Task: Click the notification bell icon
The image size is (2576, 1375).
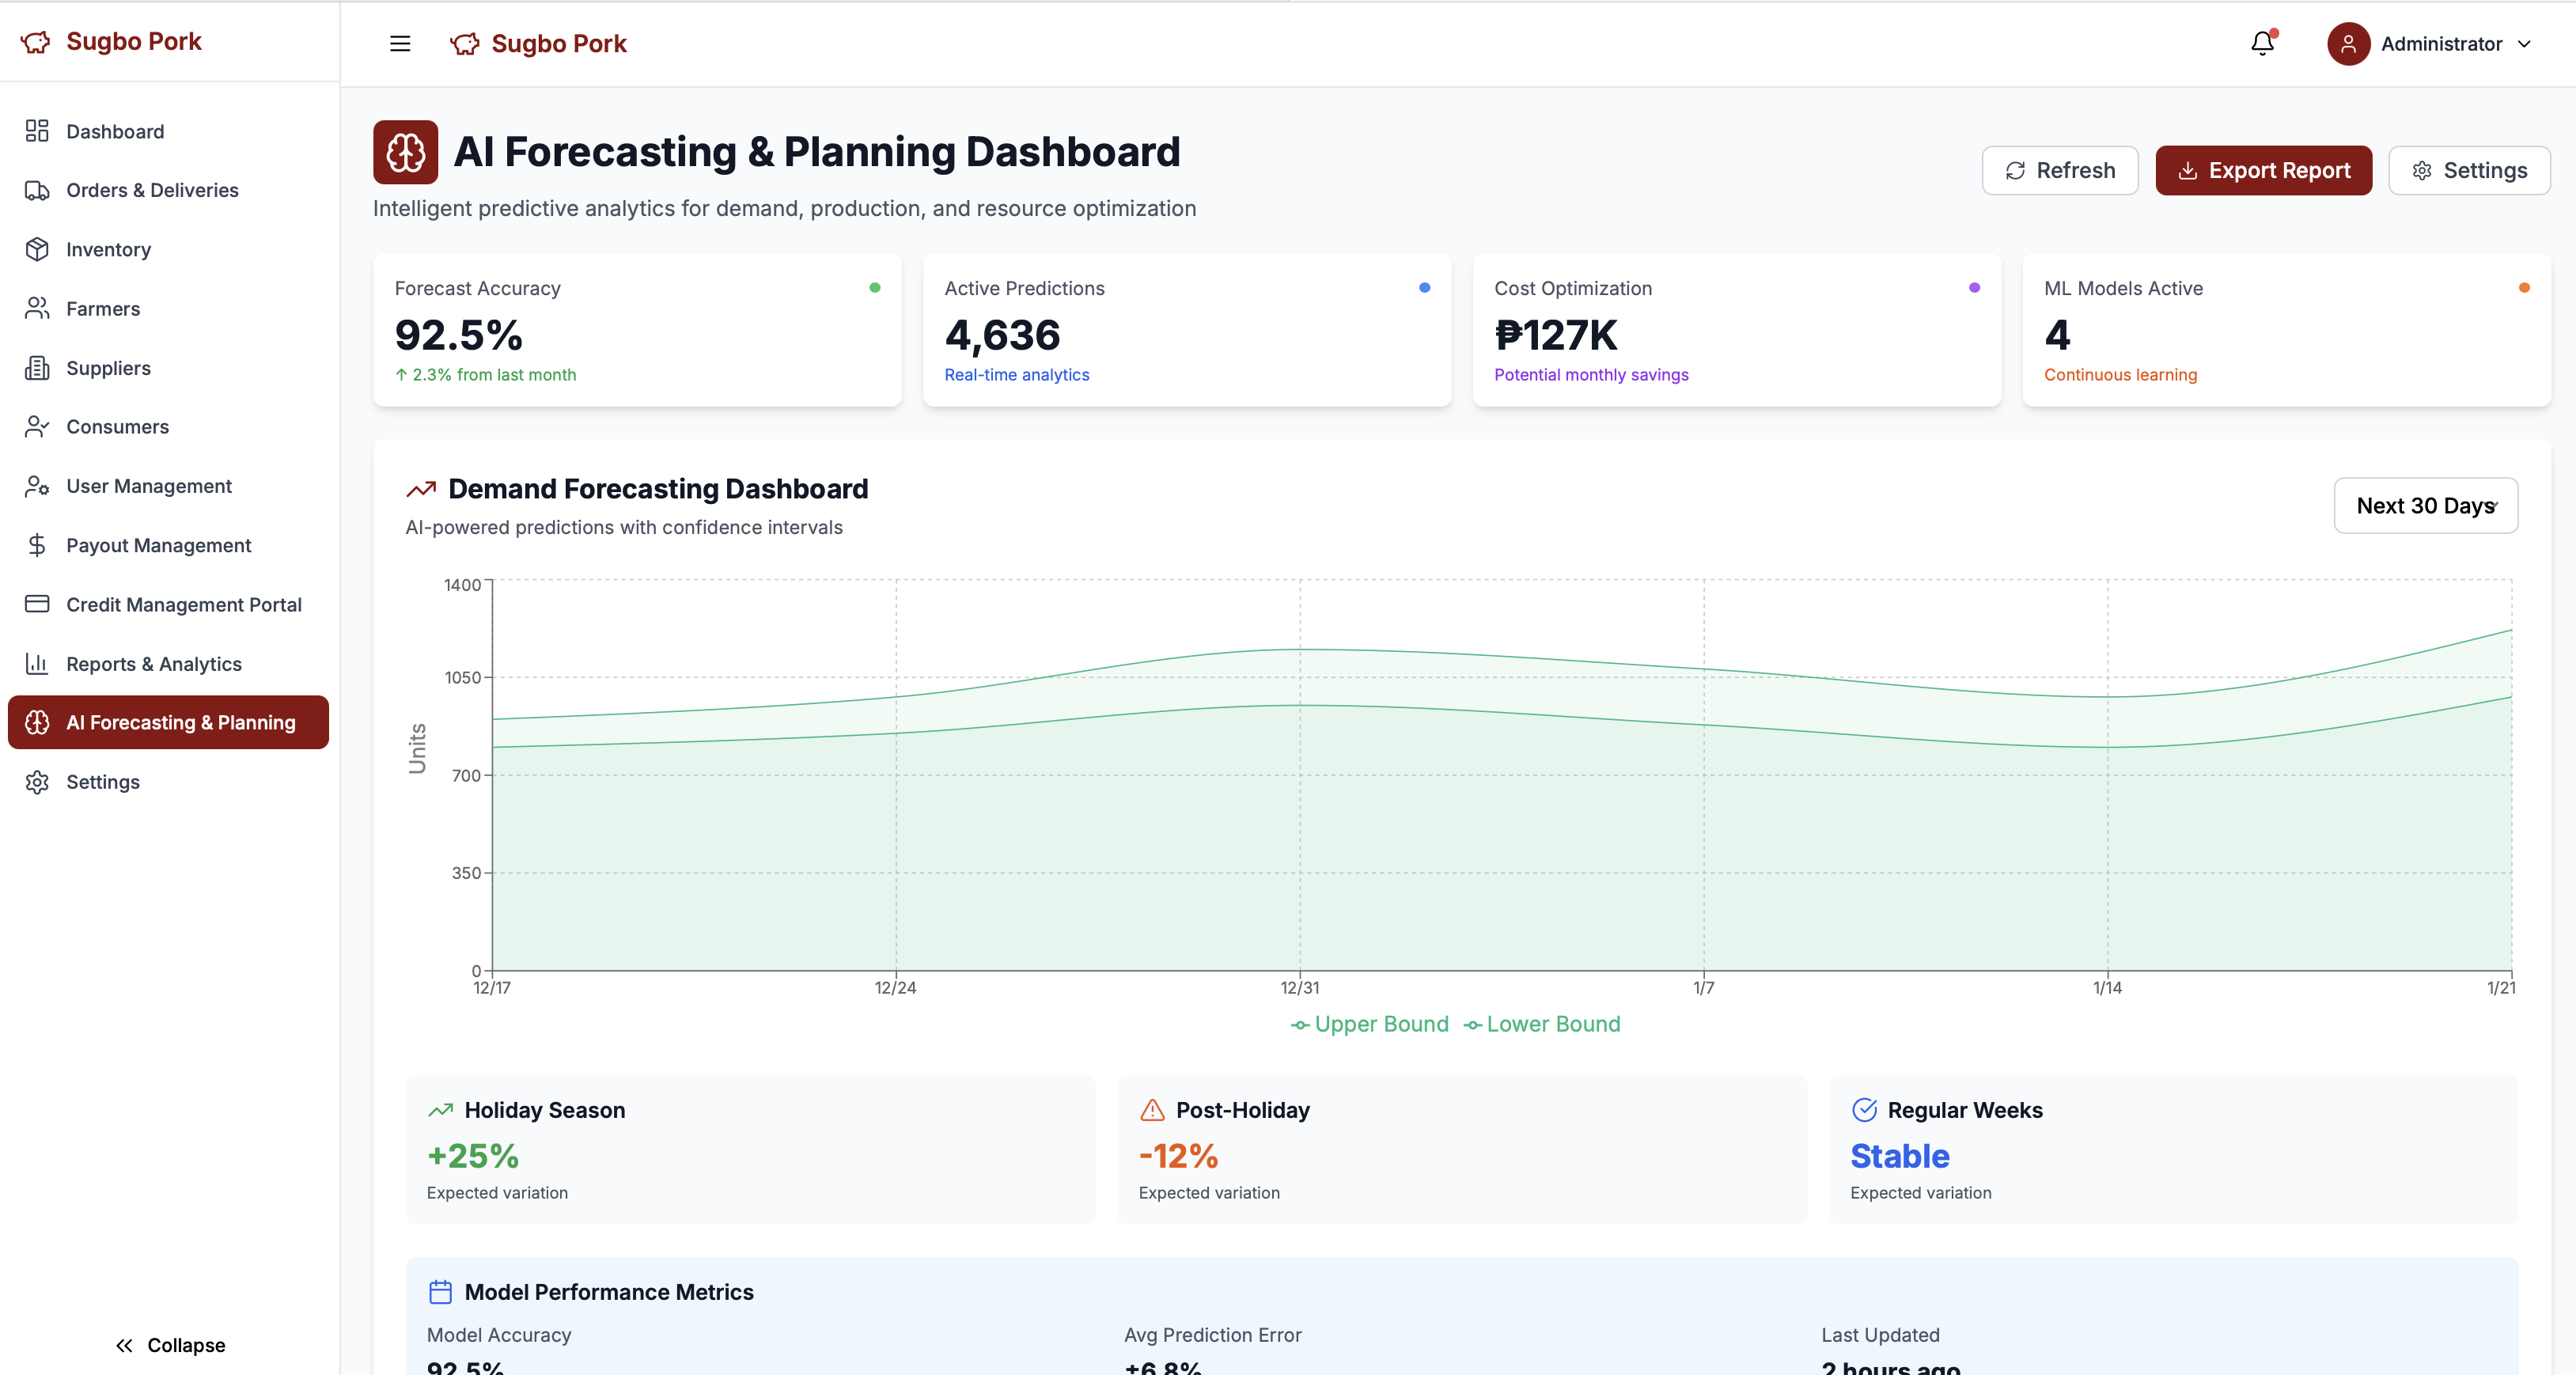Action: 2262,43
